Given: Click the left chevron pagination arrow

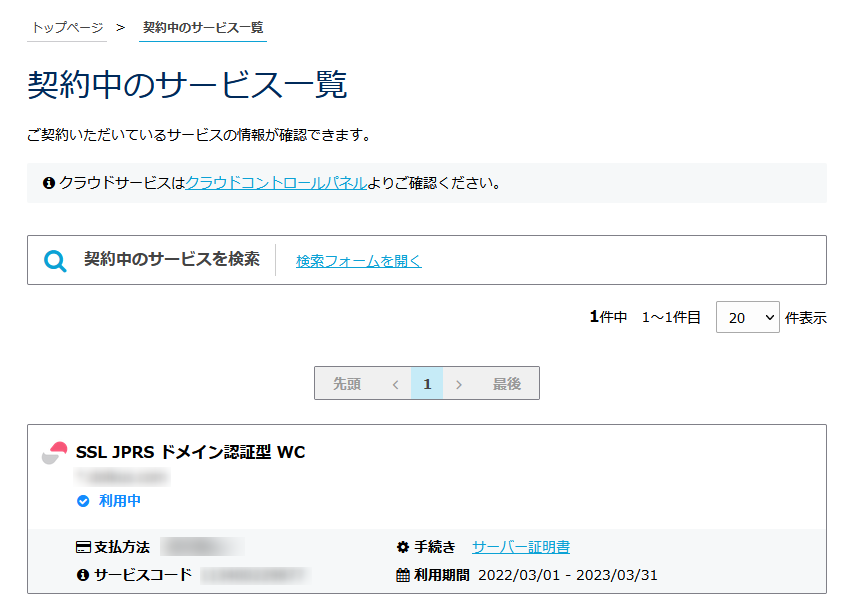Looking at the screenshot, I should coord(396,383).
